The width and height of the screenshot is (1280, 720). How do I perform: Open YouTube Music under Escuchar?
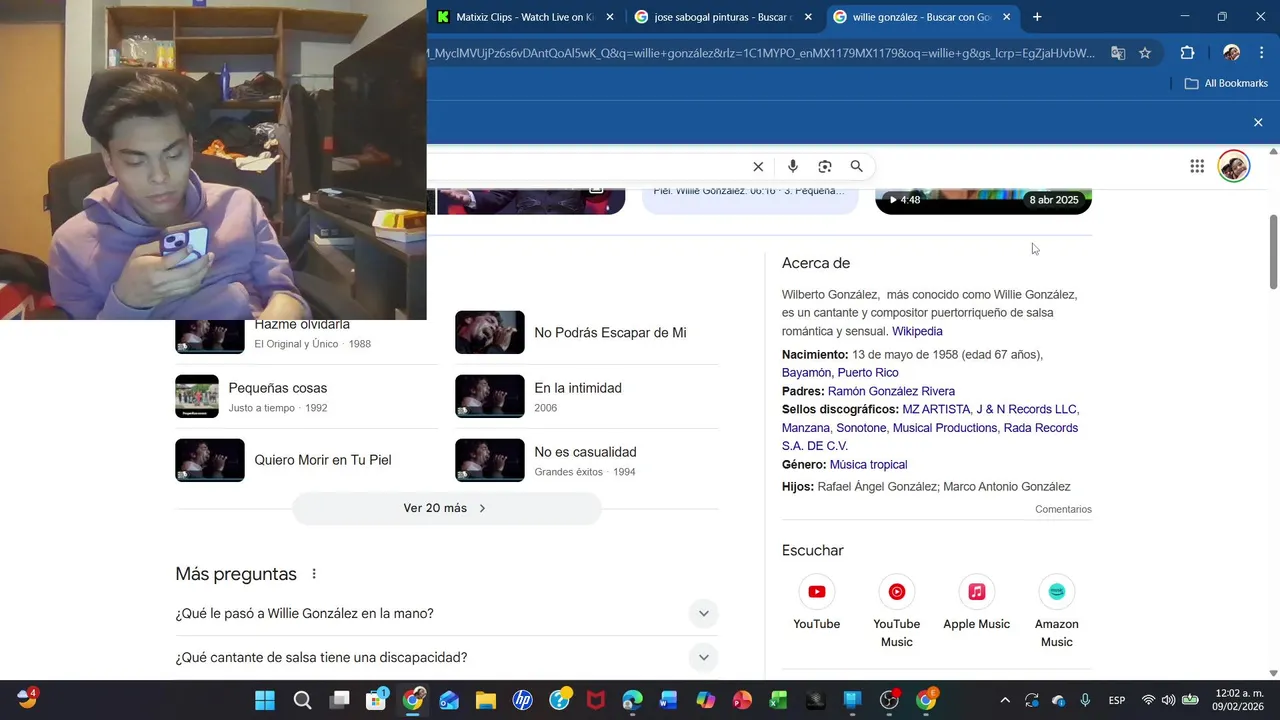896,612
